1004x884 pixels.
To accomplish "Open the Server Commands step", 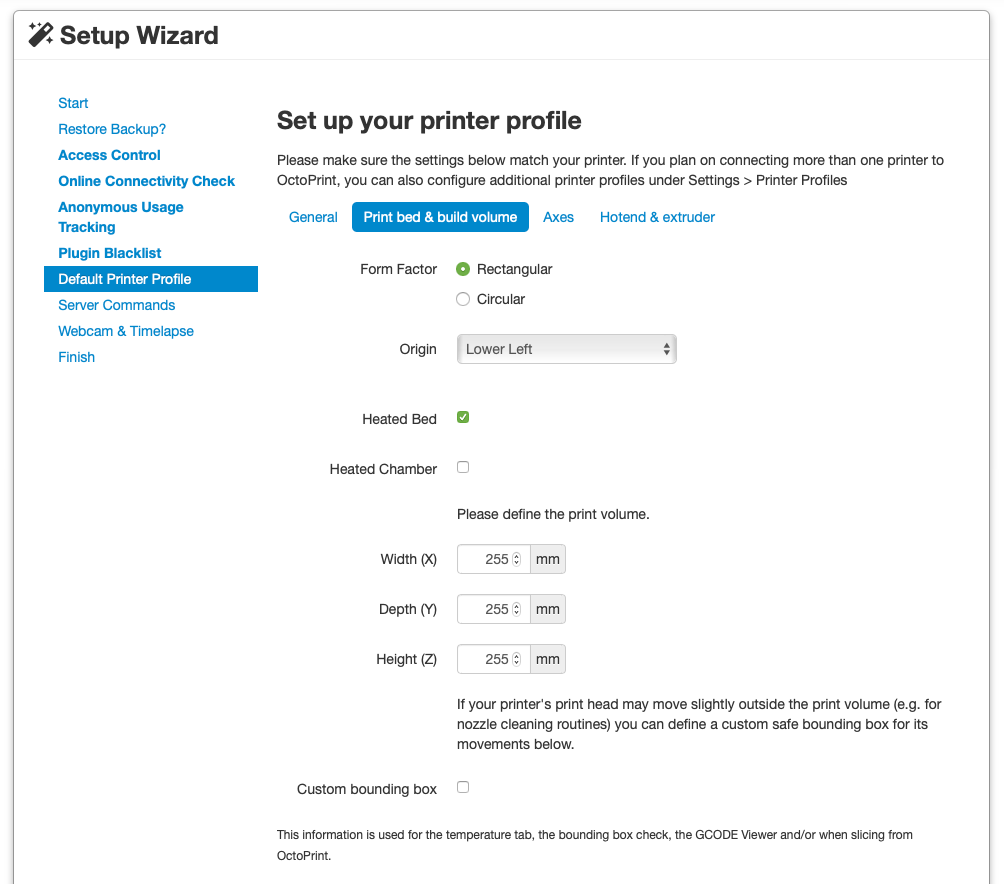I will 116,305.
